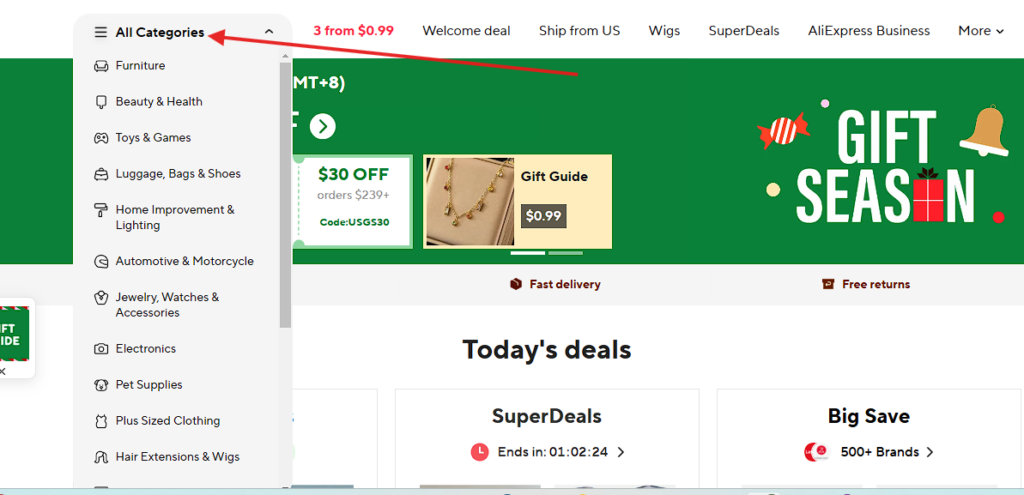Screen dimensions: 1024x495
Task: Click the Pet Supplies icon
Action: (x=101, y=385)
